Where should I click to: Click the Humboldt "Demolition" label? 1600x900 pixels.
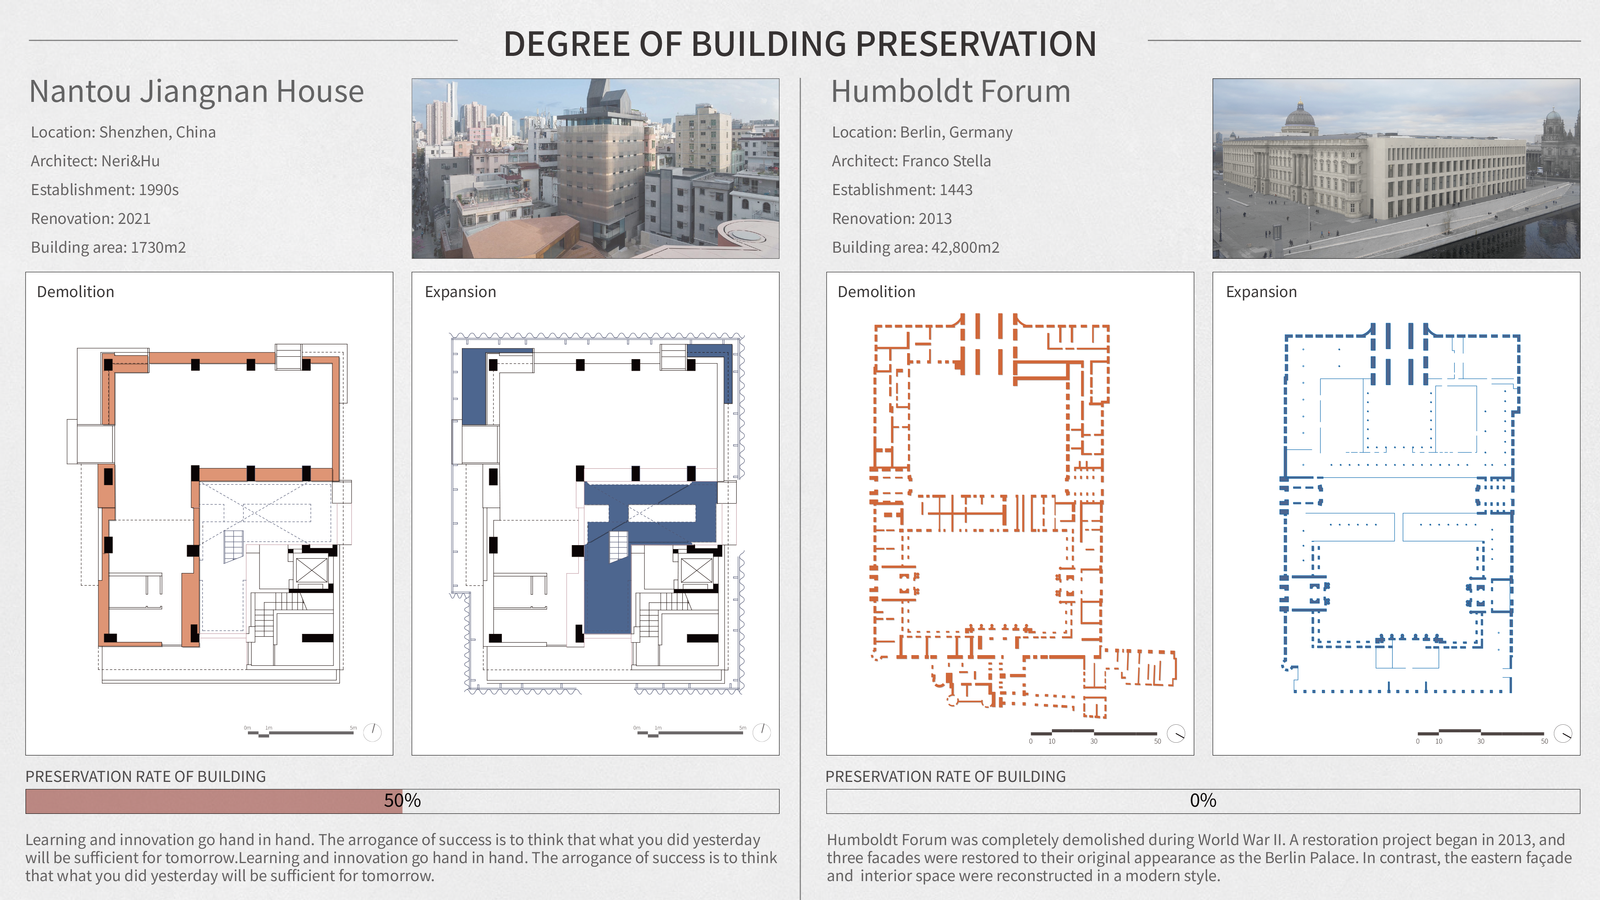click(876, 292)
